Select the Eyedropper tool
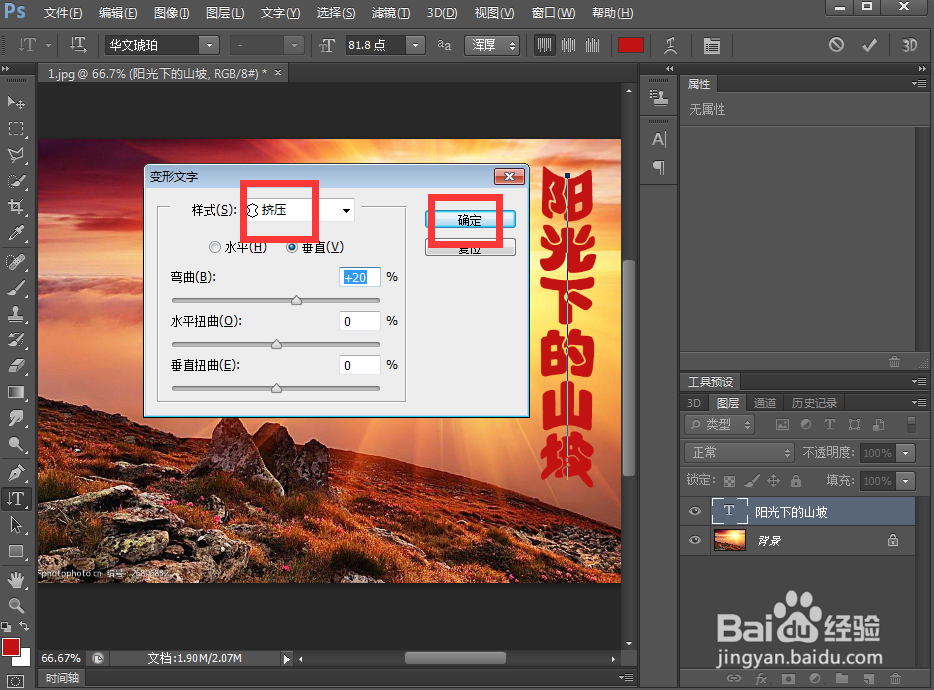 point(14,234)
